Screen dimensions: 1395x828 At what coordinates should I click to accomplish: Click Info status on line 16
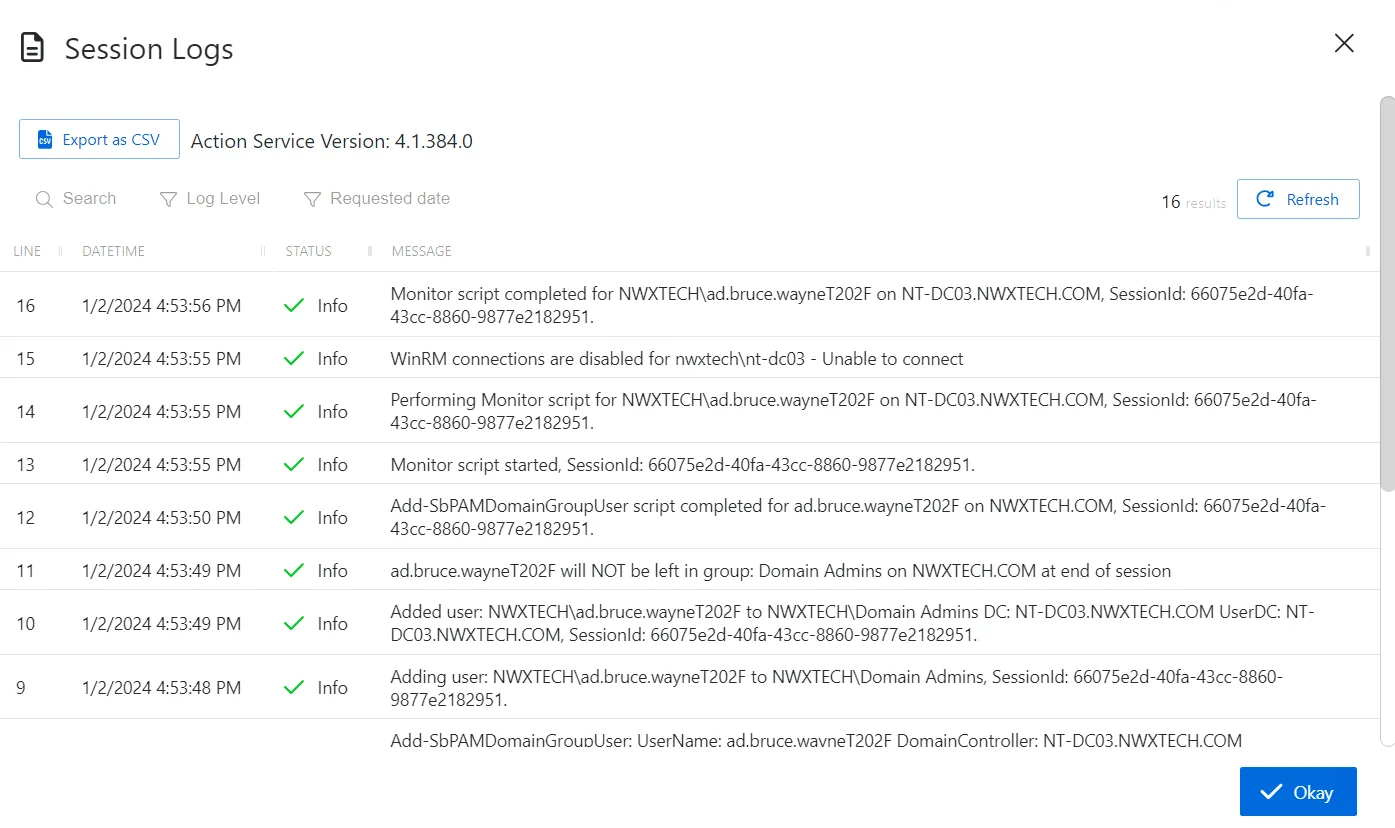coord(332,306)
